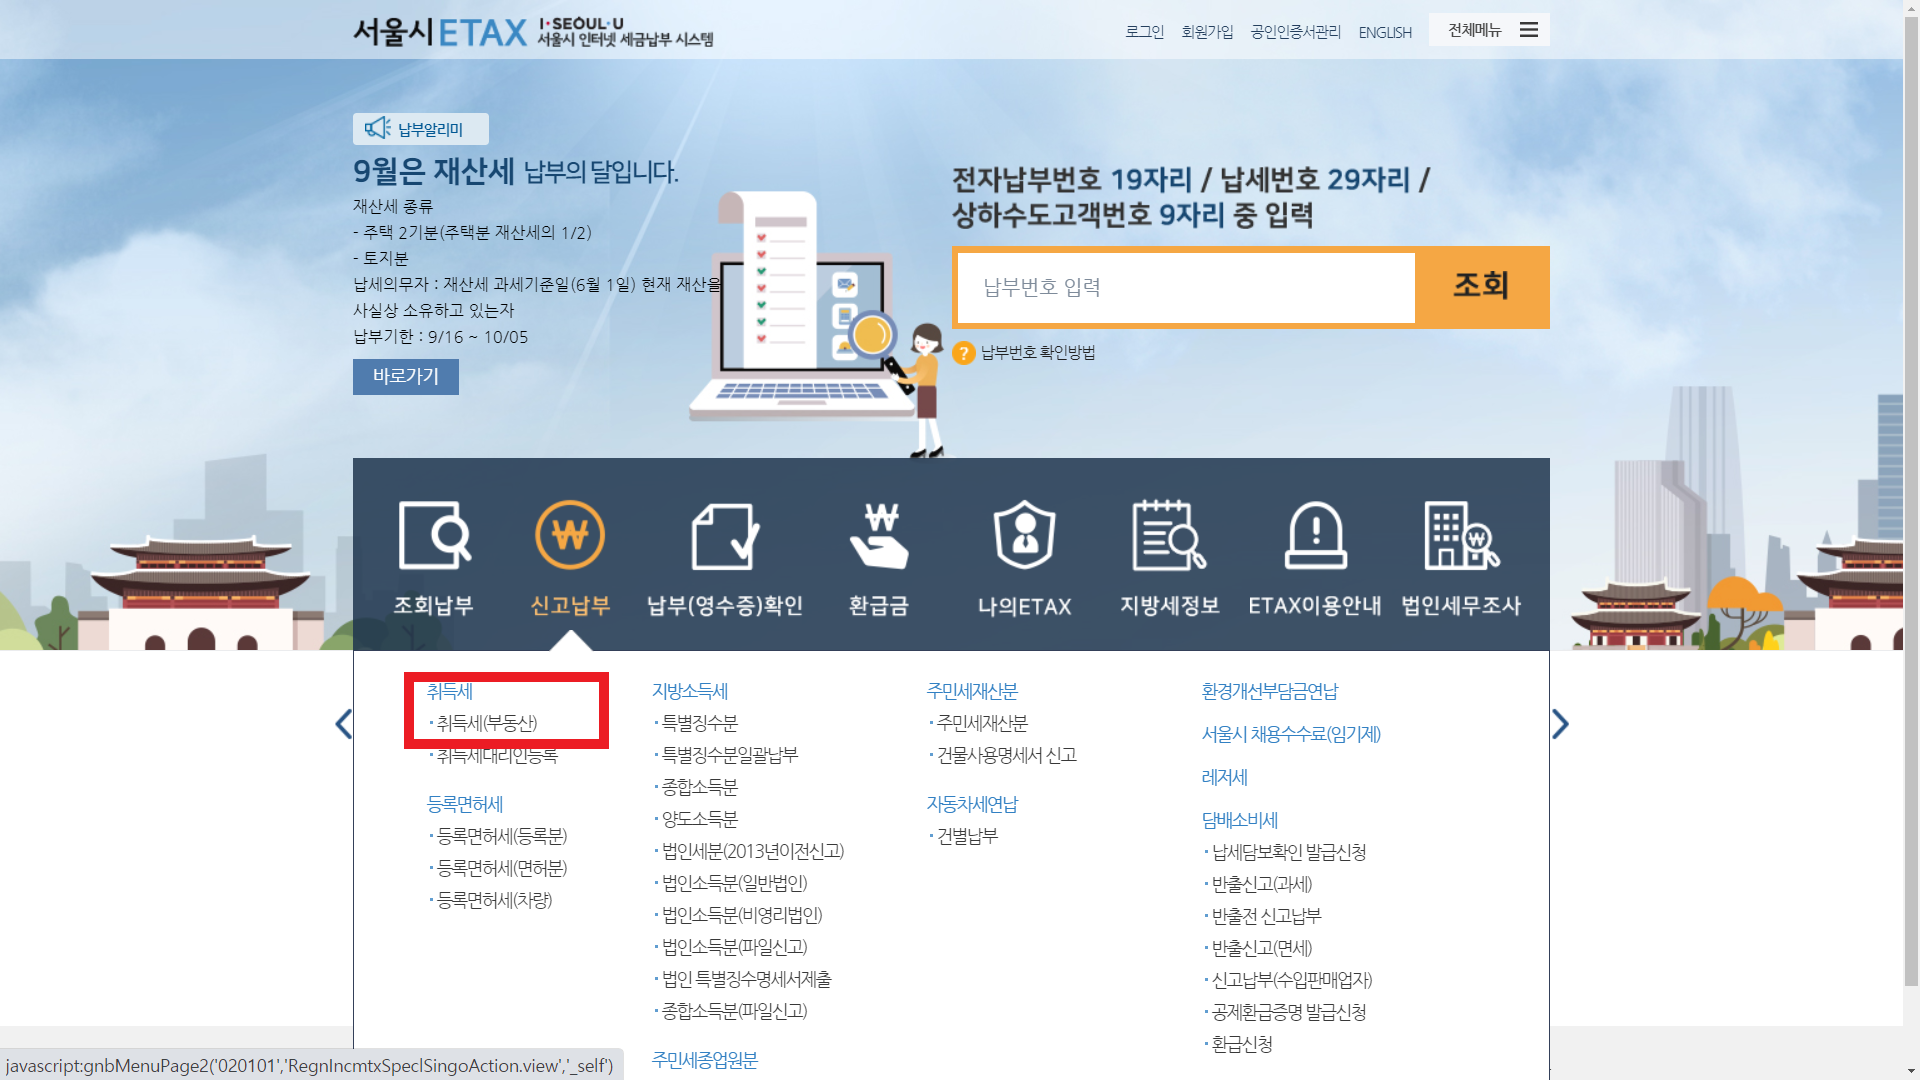Select 특별징수분일괄납부 item

[x=729, y=755]
